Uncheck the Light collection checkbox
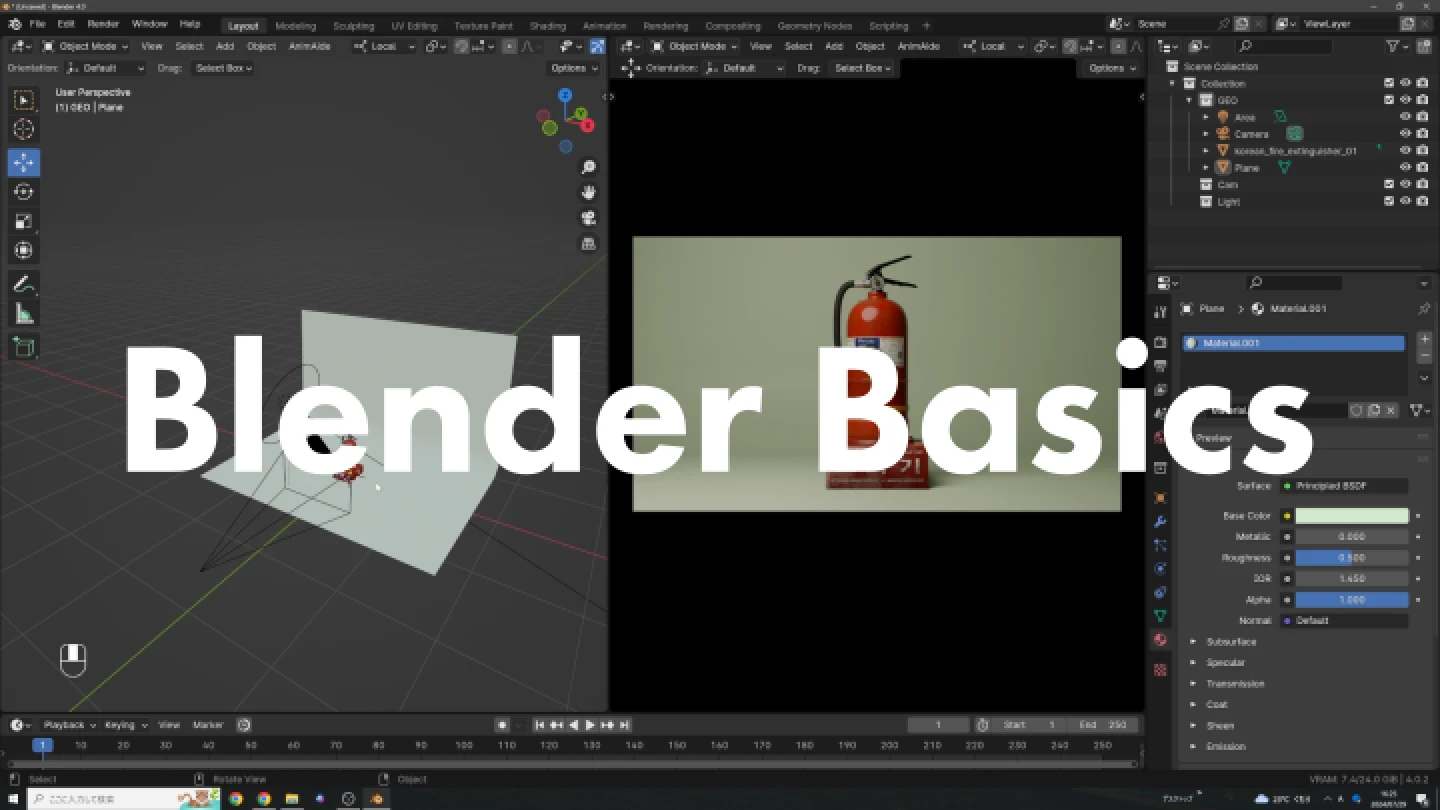Viewport: 1440px width, 810px height. point(1389,202)
